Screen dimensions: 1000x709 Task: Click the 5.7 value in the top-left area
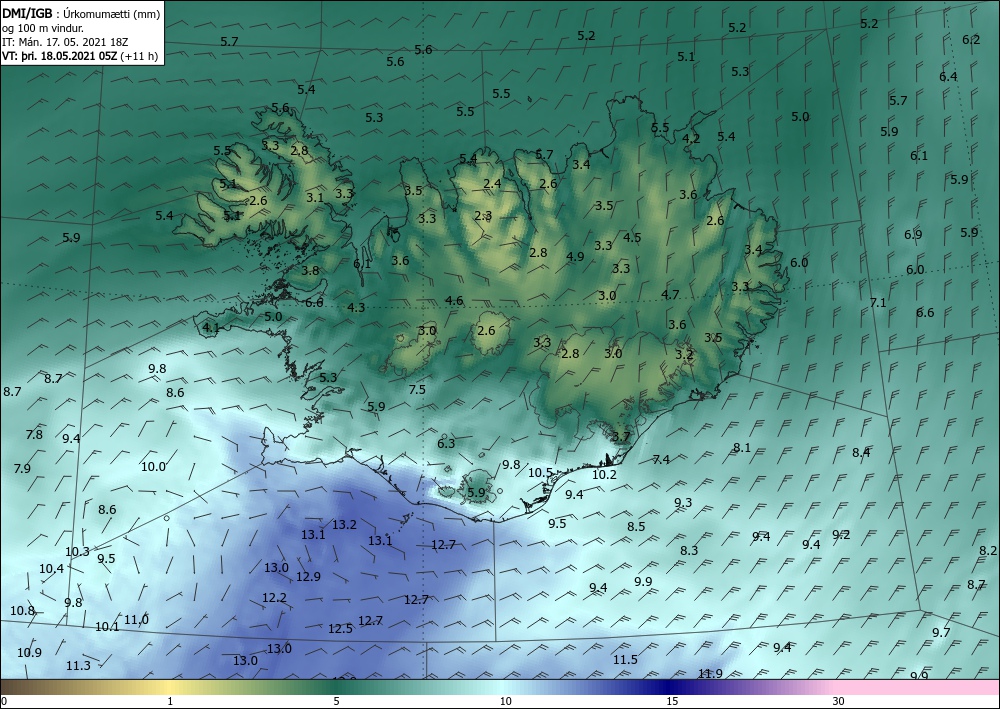tap(229, 41)
